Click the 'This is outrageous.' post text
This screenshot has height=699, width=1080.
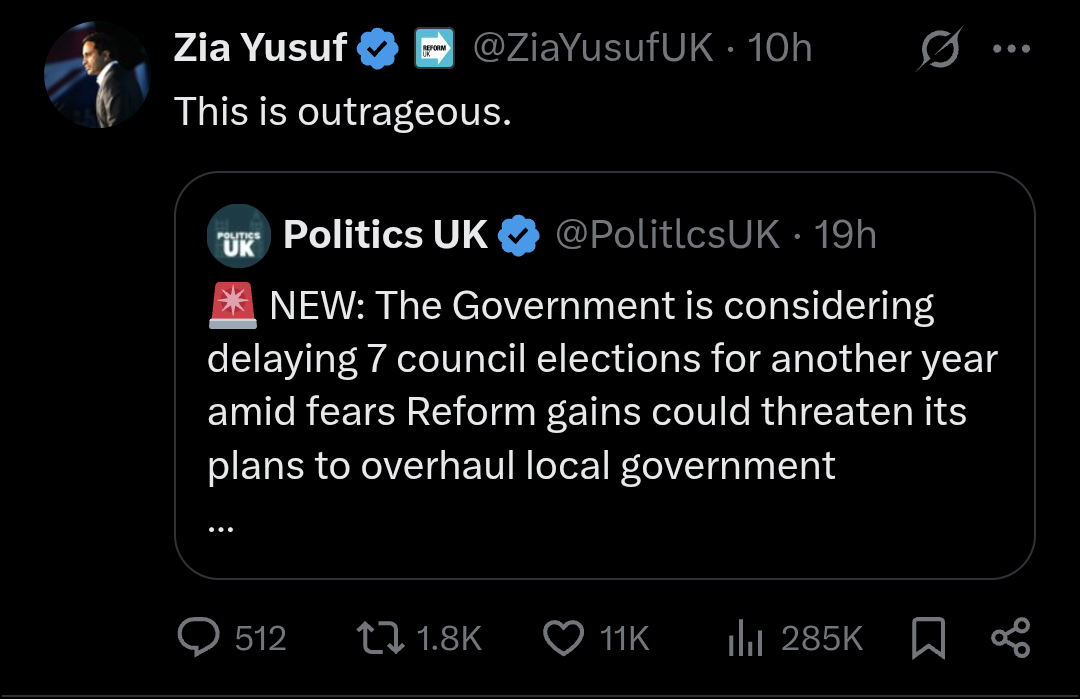[x=343, y=111]
